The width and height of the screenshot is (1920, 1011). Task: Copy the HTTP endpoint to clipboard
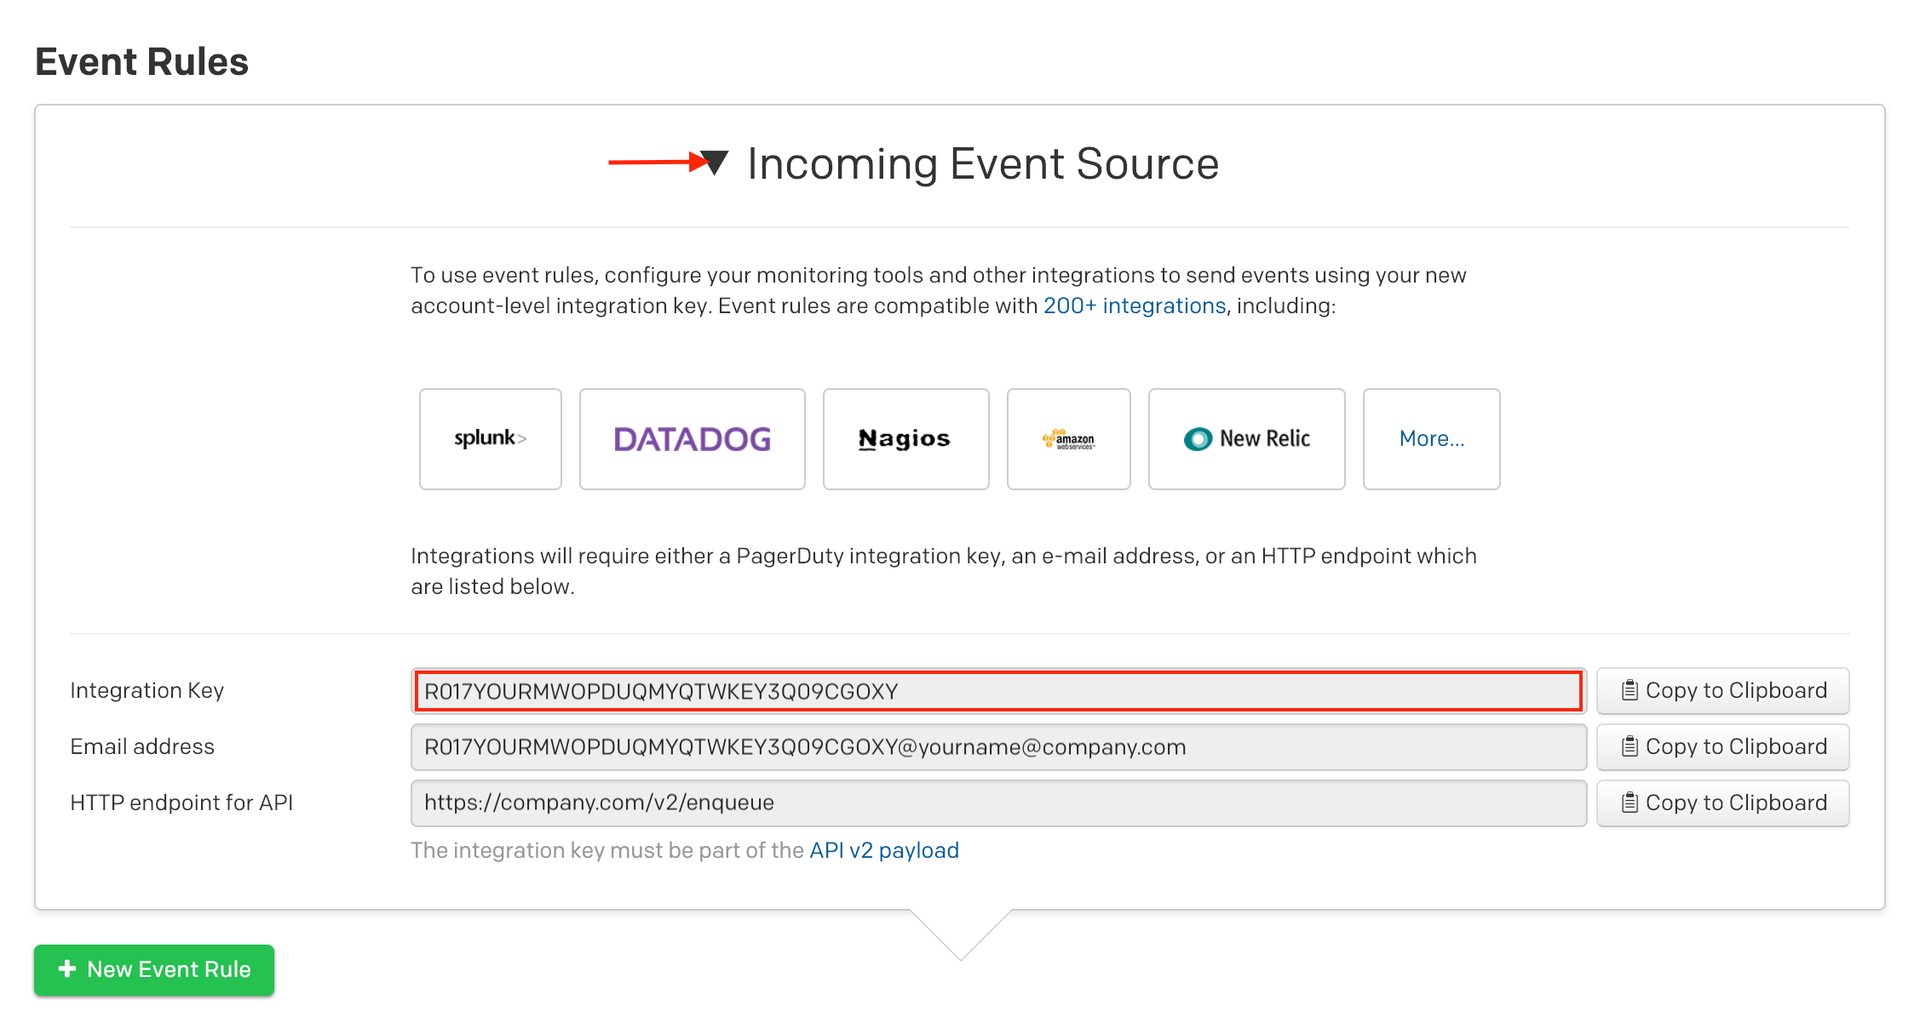click(1722, 803)
